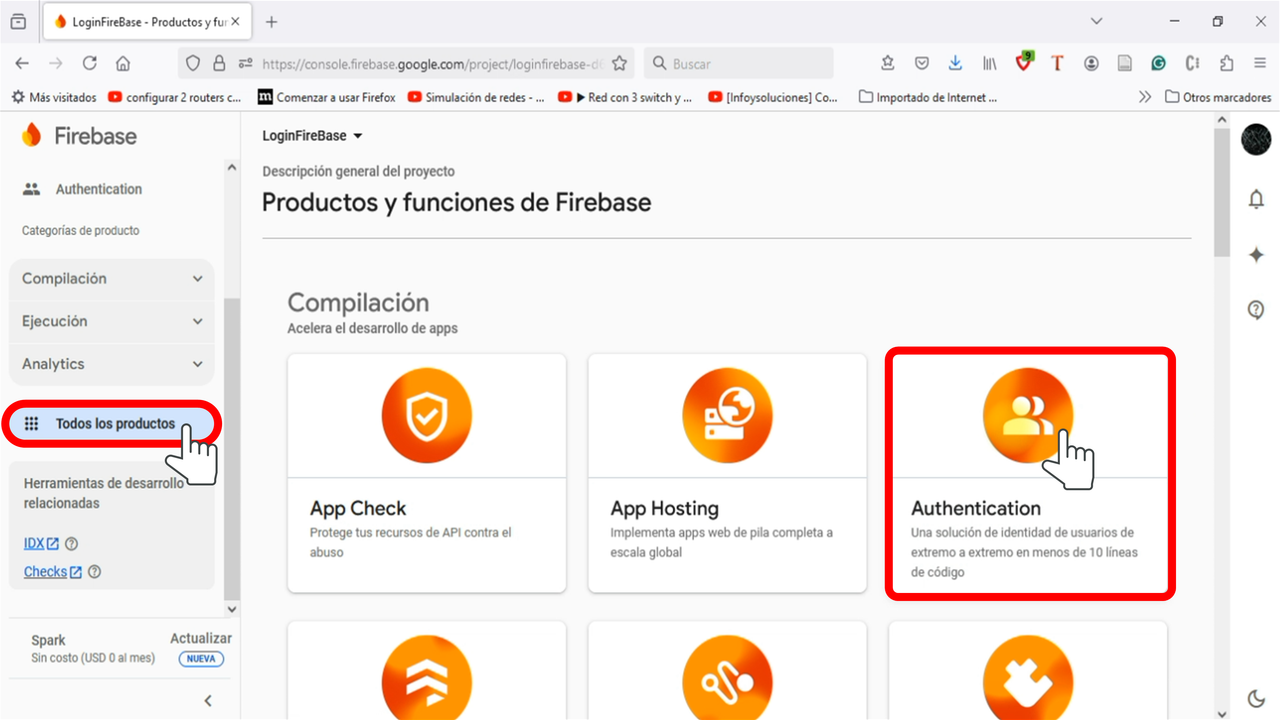Image resolution: width=1280 pixels, height=720 pixels.
Task: Click the Firebase logo icon
Action: tap(32, 135)
